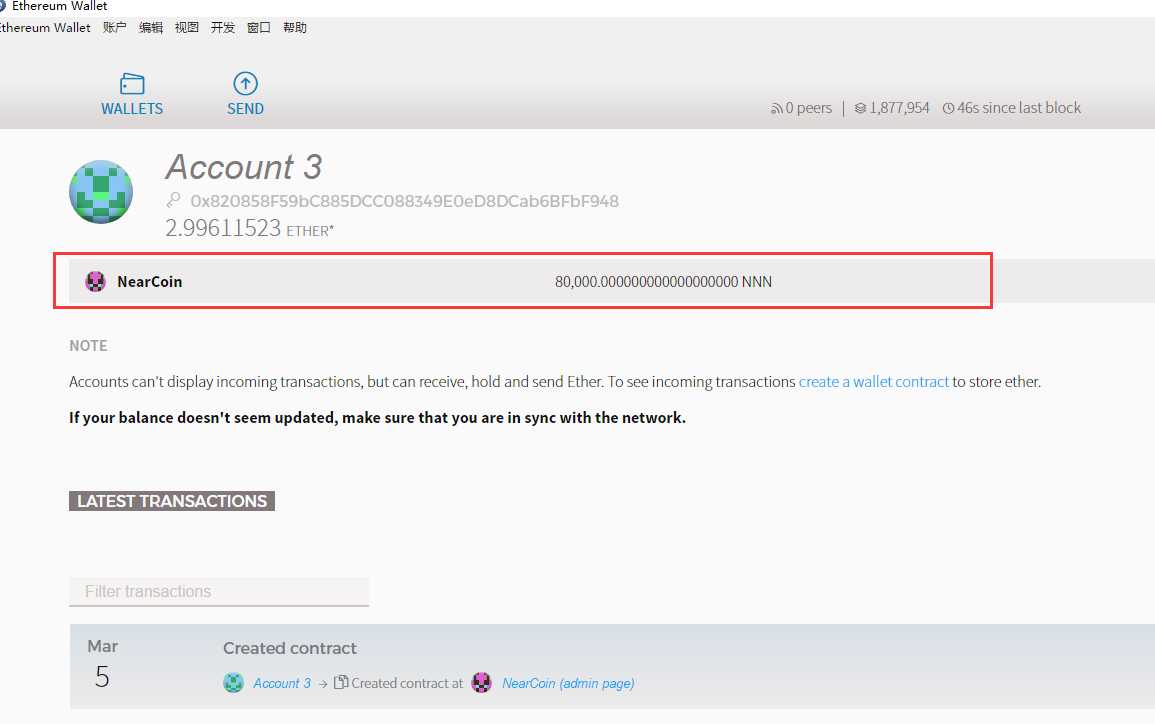Click the block number layers icon
The image size is (1155, 724).
pyautogui.click(x=860, y=108)
